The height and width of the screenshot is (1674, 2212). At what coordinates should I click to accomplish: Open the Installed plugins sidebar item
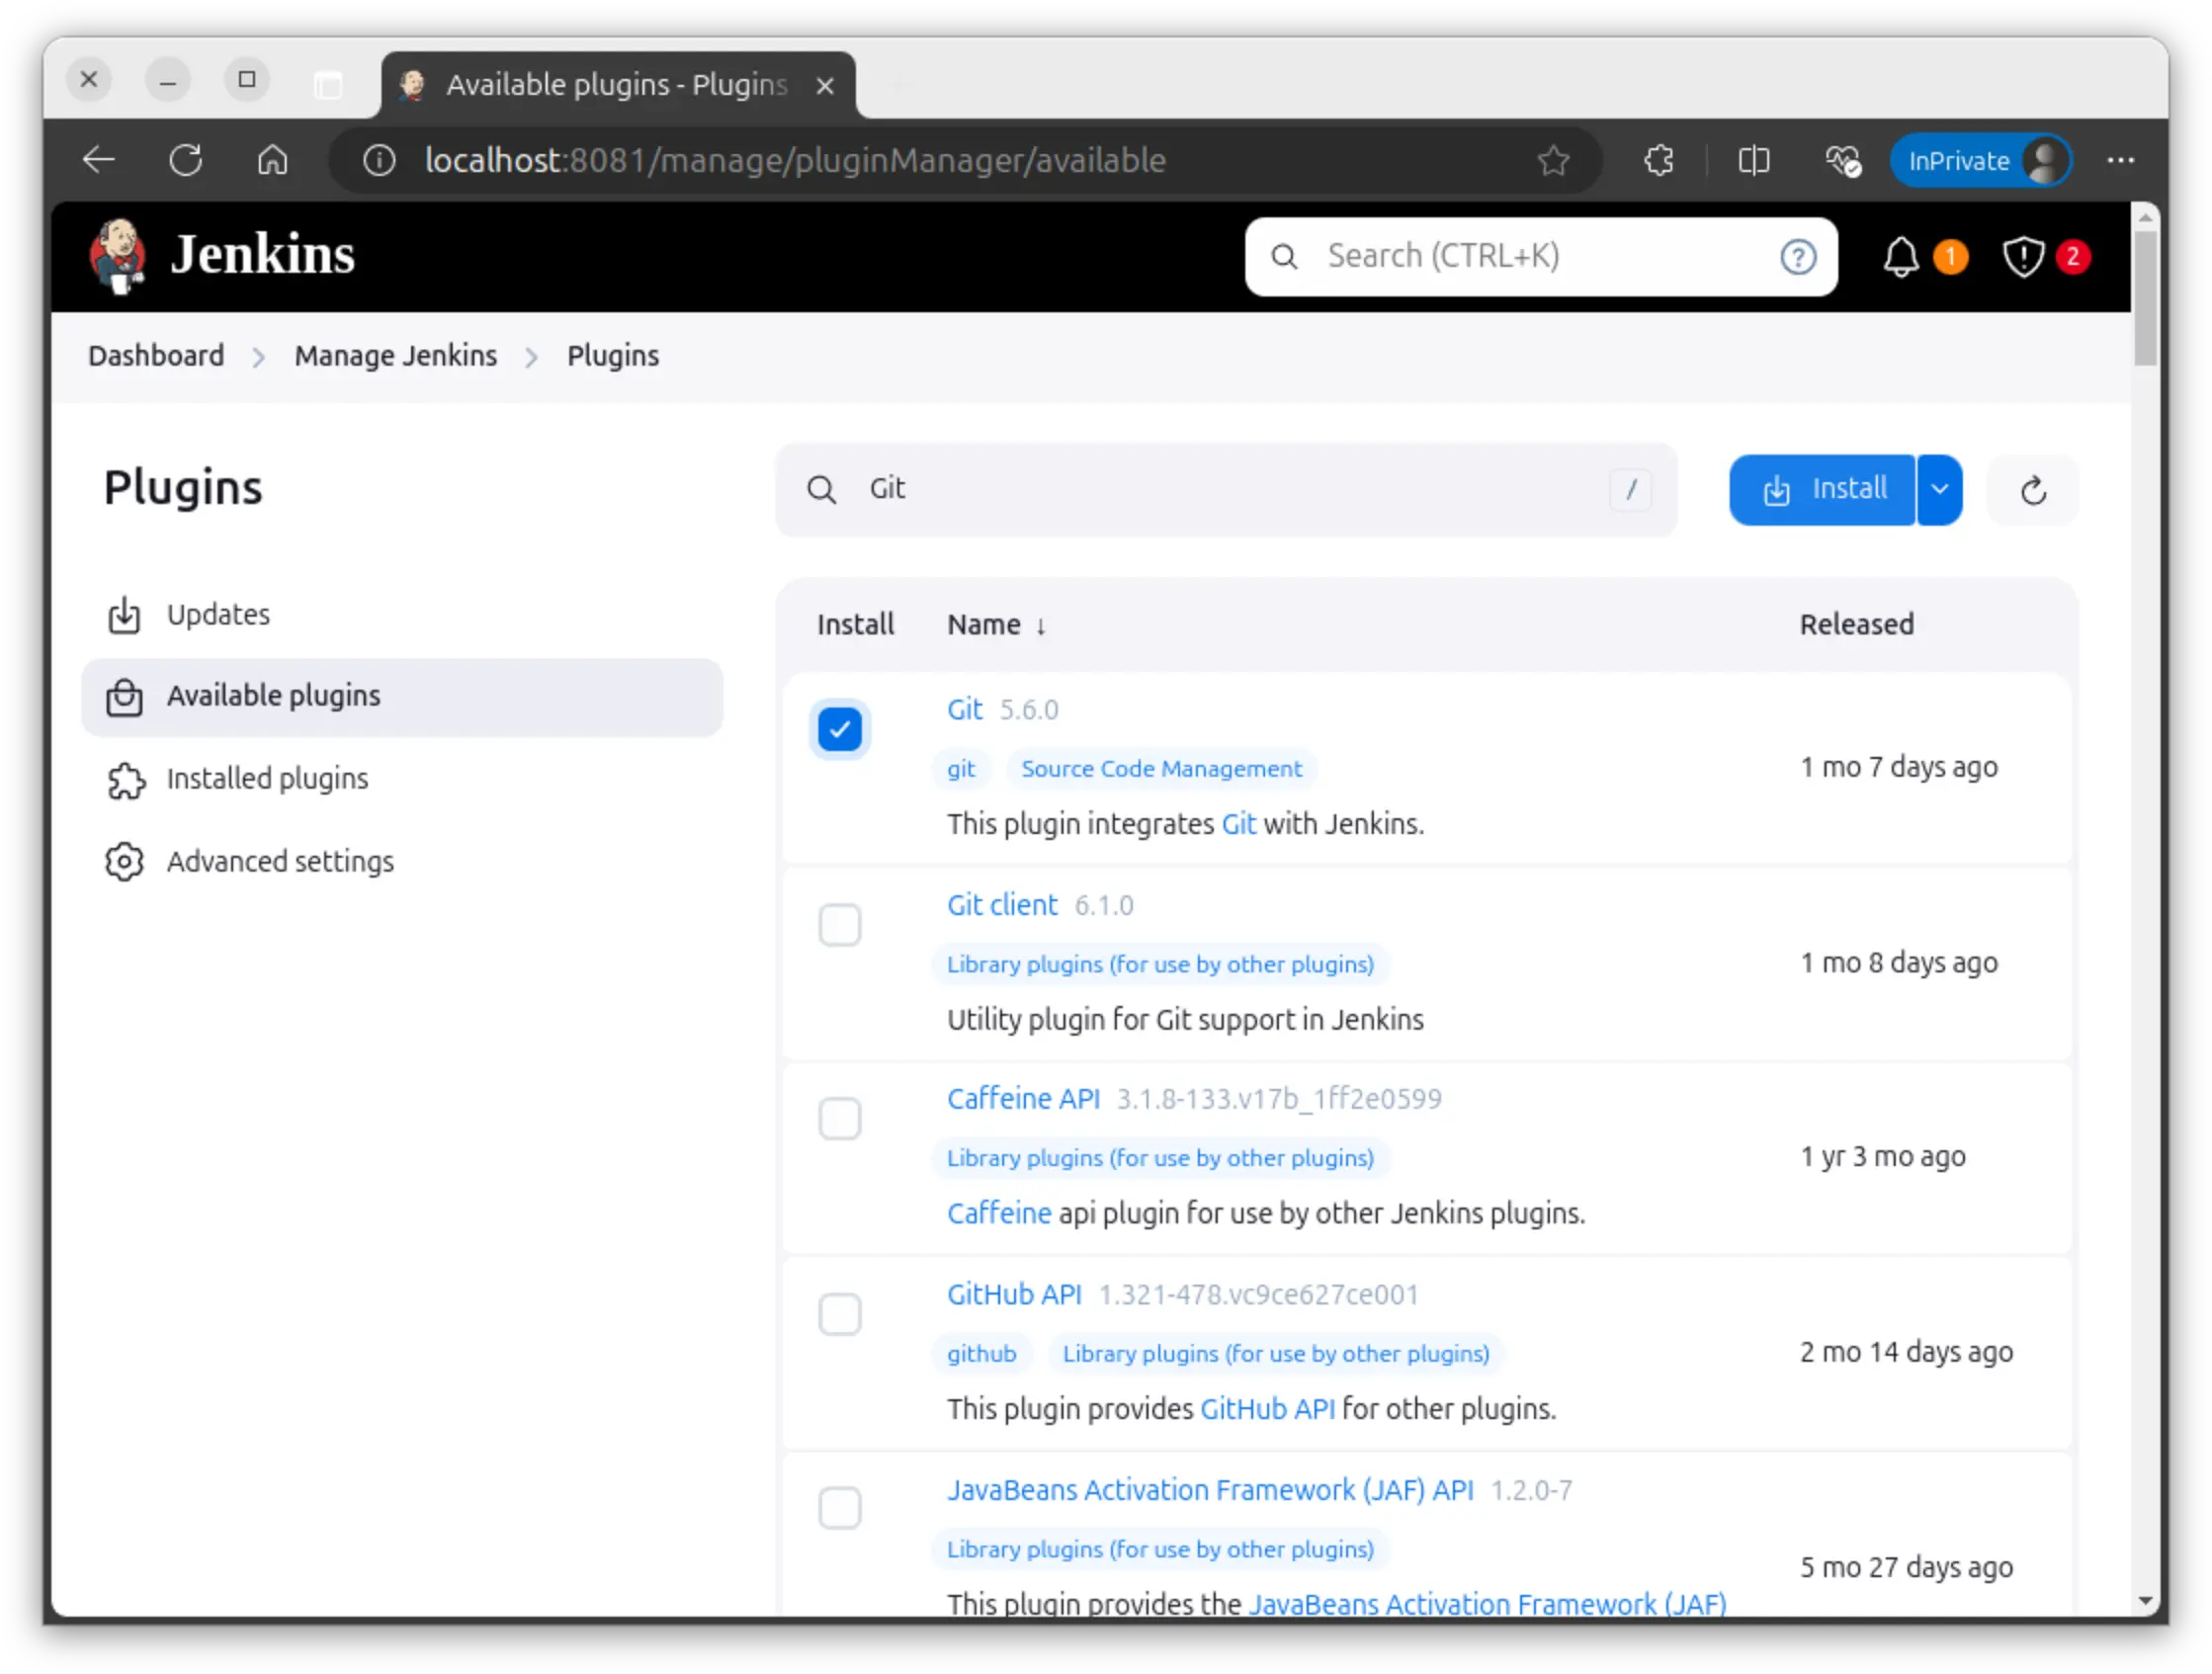tap(267, 779)
